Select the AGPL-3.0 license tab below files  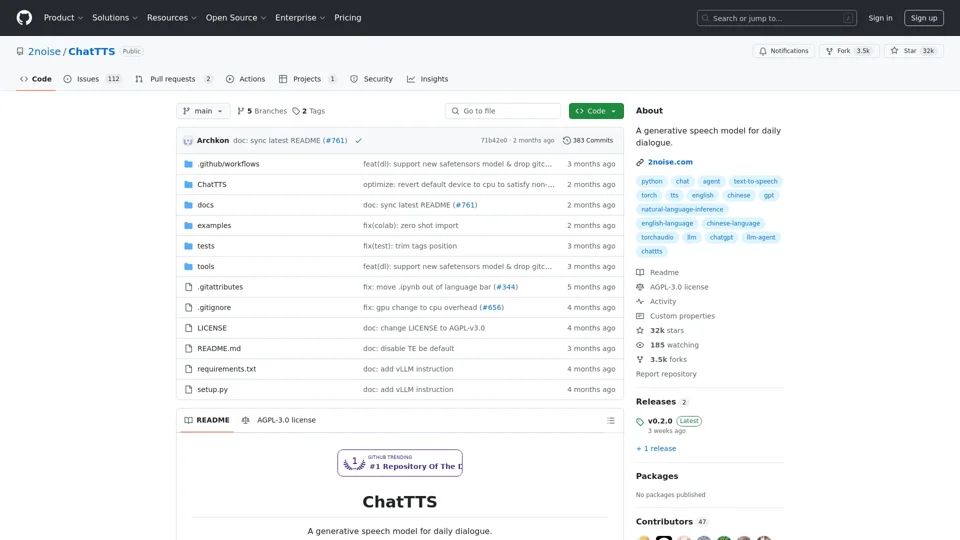[x=279, y=421]
